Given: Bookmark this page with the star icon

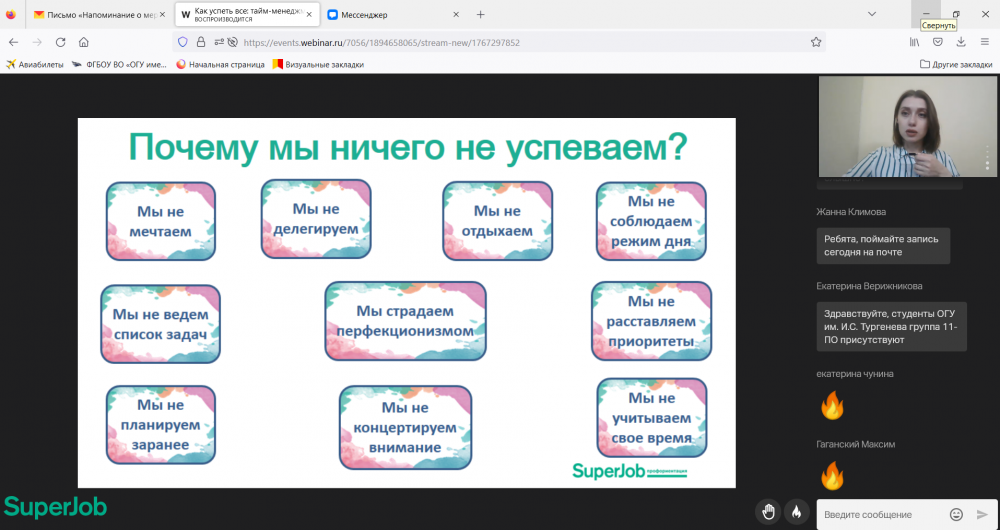Looking at the screenshot, I should 816,42.
